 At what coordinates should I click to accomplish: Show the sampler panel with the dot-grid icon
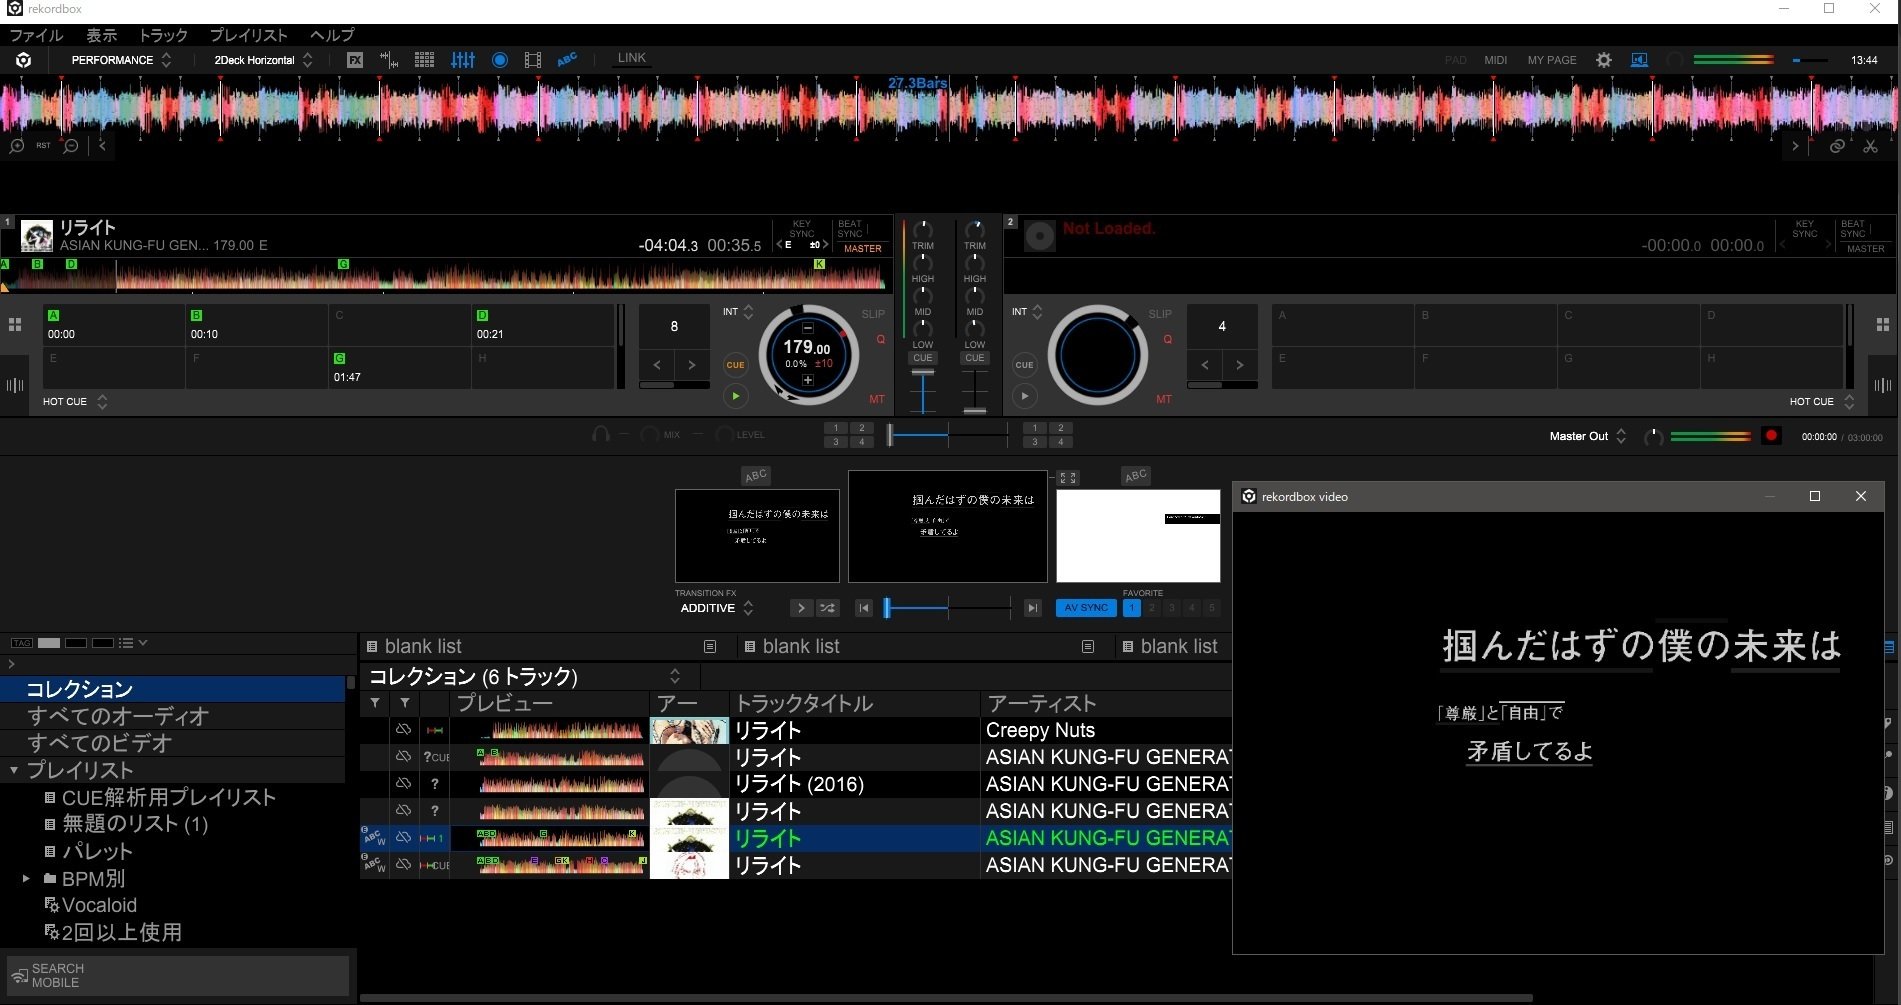[424, 60]
